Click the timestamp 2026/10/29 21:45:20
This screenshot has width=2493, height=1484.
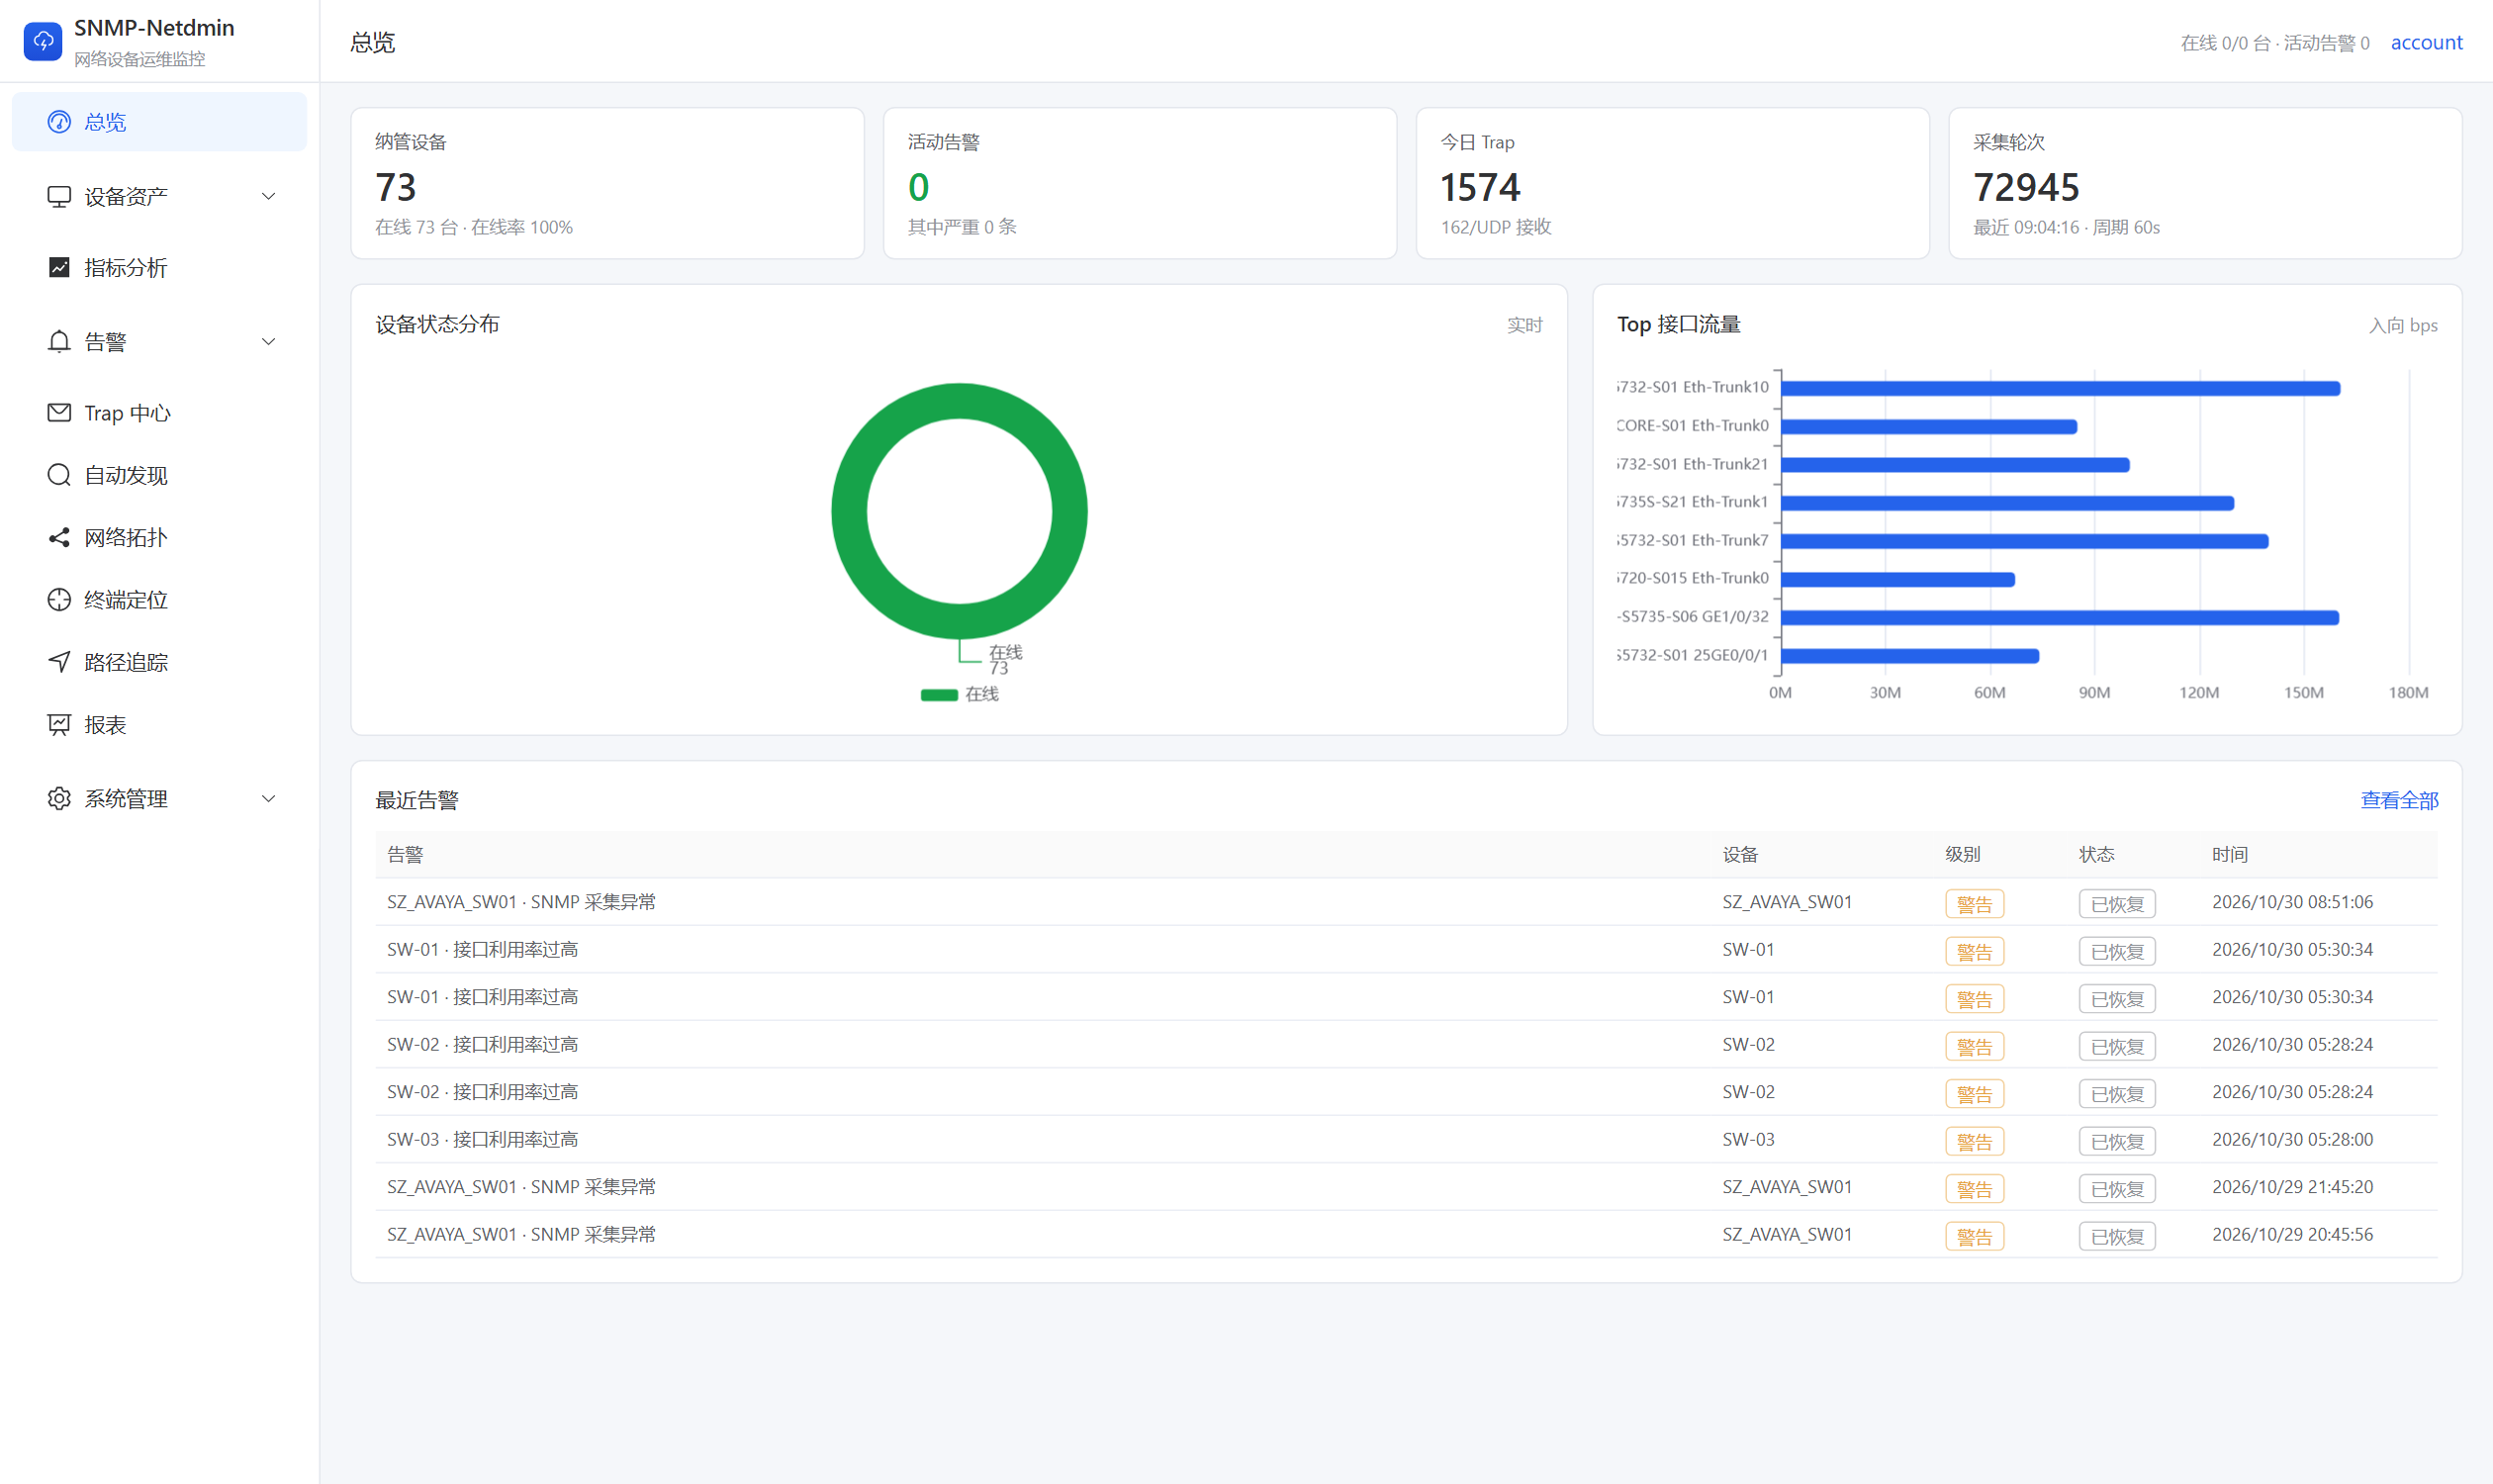[2292, 1187]
